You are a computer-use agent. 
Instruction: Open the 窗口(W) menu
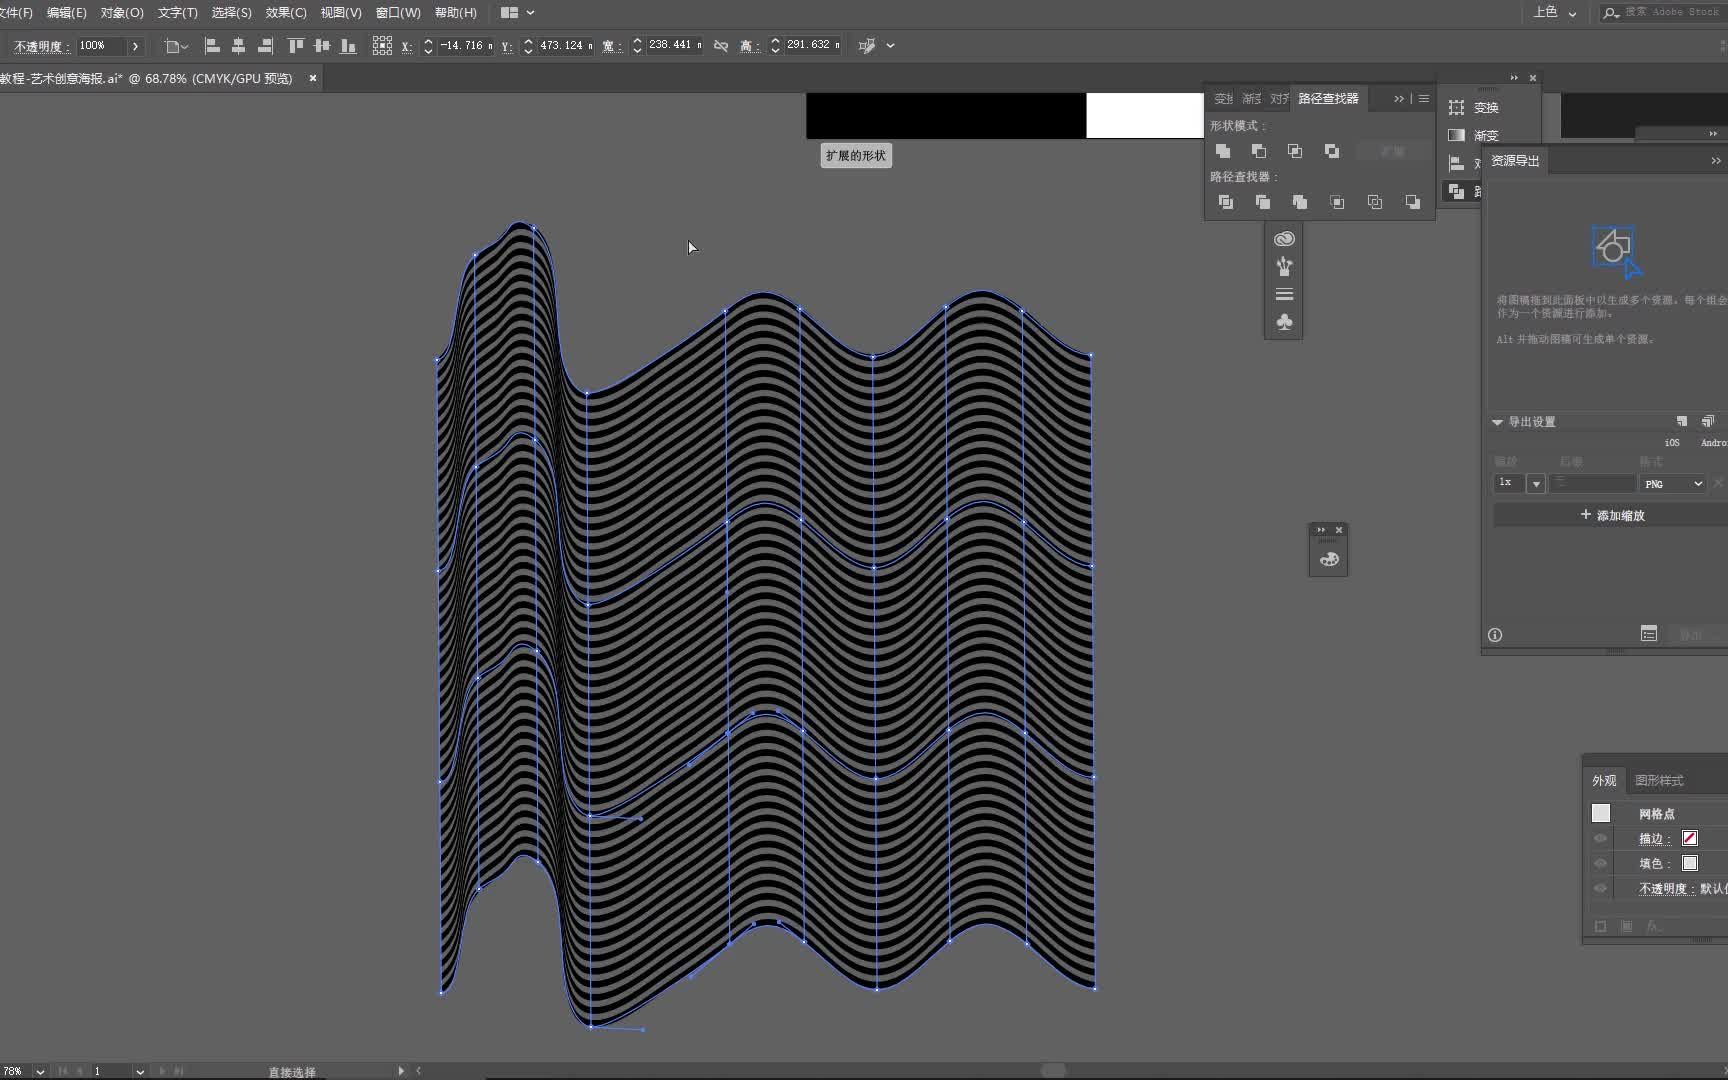point(398,13)
